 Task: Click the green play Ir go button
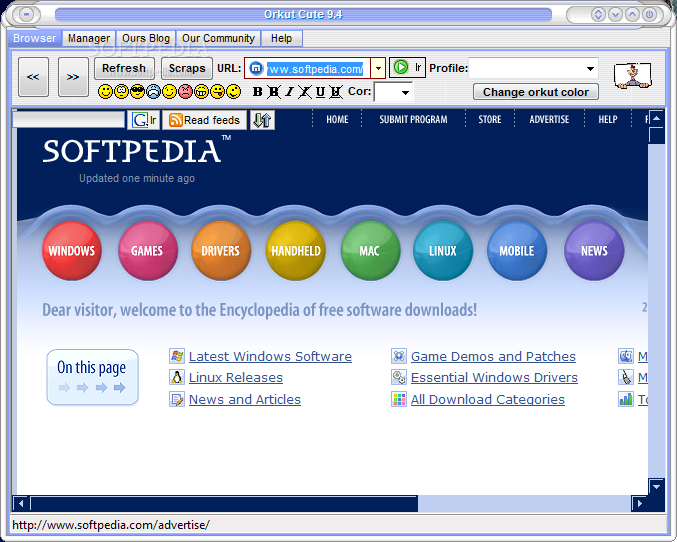tap(407, 67)
